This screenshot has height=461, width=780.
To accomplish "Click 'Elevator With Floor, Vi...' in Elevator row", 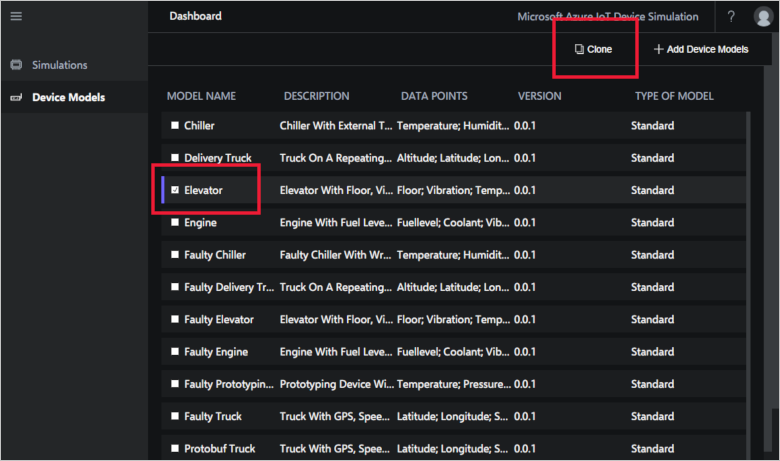I will [x=336, y=190].
